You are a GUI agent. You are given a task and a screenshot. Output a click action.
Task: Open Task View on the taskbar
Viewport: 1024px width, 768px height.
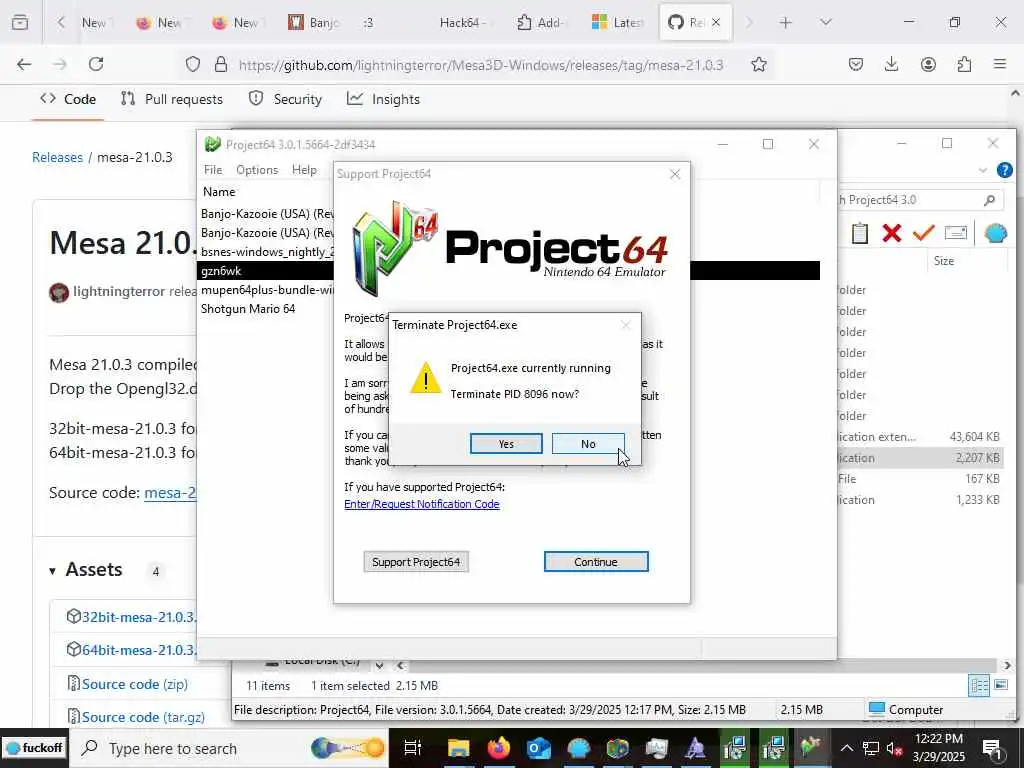(x=413, y=748)
